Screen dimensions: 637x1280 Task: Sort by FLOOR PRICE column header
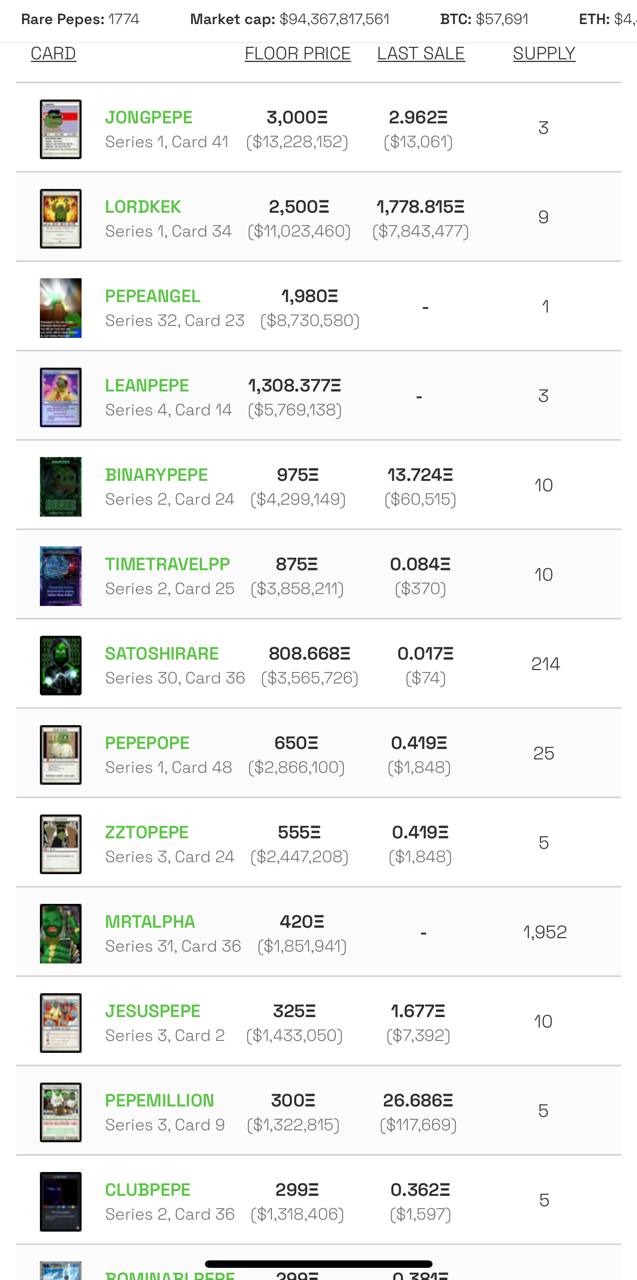pyautogui.click(x=298, y=53)
